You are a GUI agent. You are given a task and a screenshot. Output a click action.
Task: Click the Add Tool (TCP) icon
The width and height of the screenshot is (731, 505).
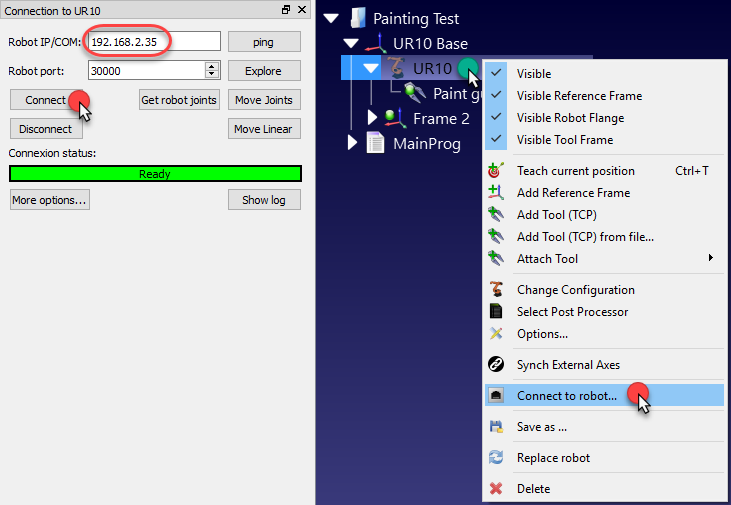(x=495, y=215)
